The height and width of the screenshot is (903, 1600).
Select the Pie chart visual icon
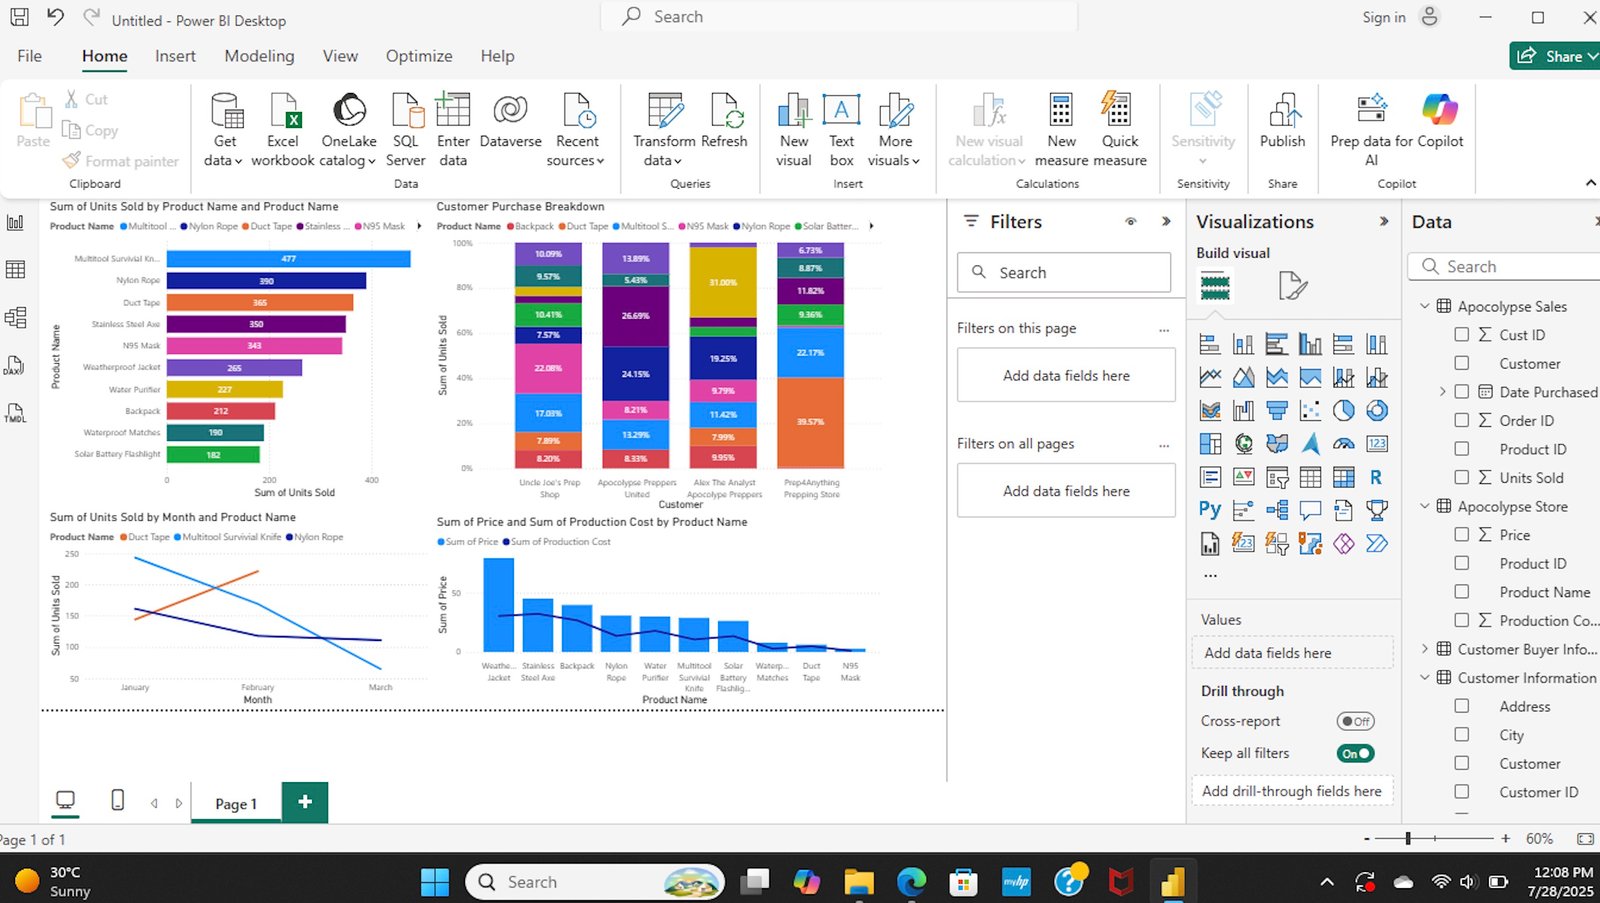pos(1343,411)
